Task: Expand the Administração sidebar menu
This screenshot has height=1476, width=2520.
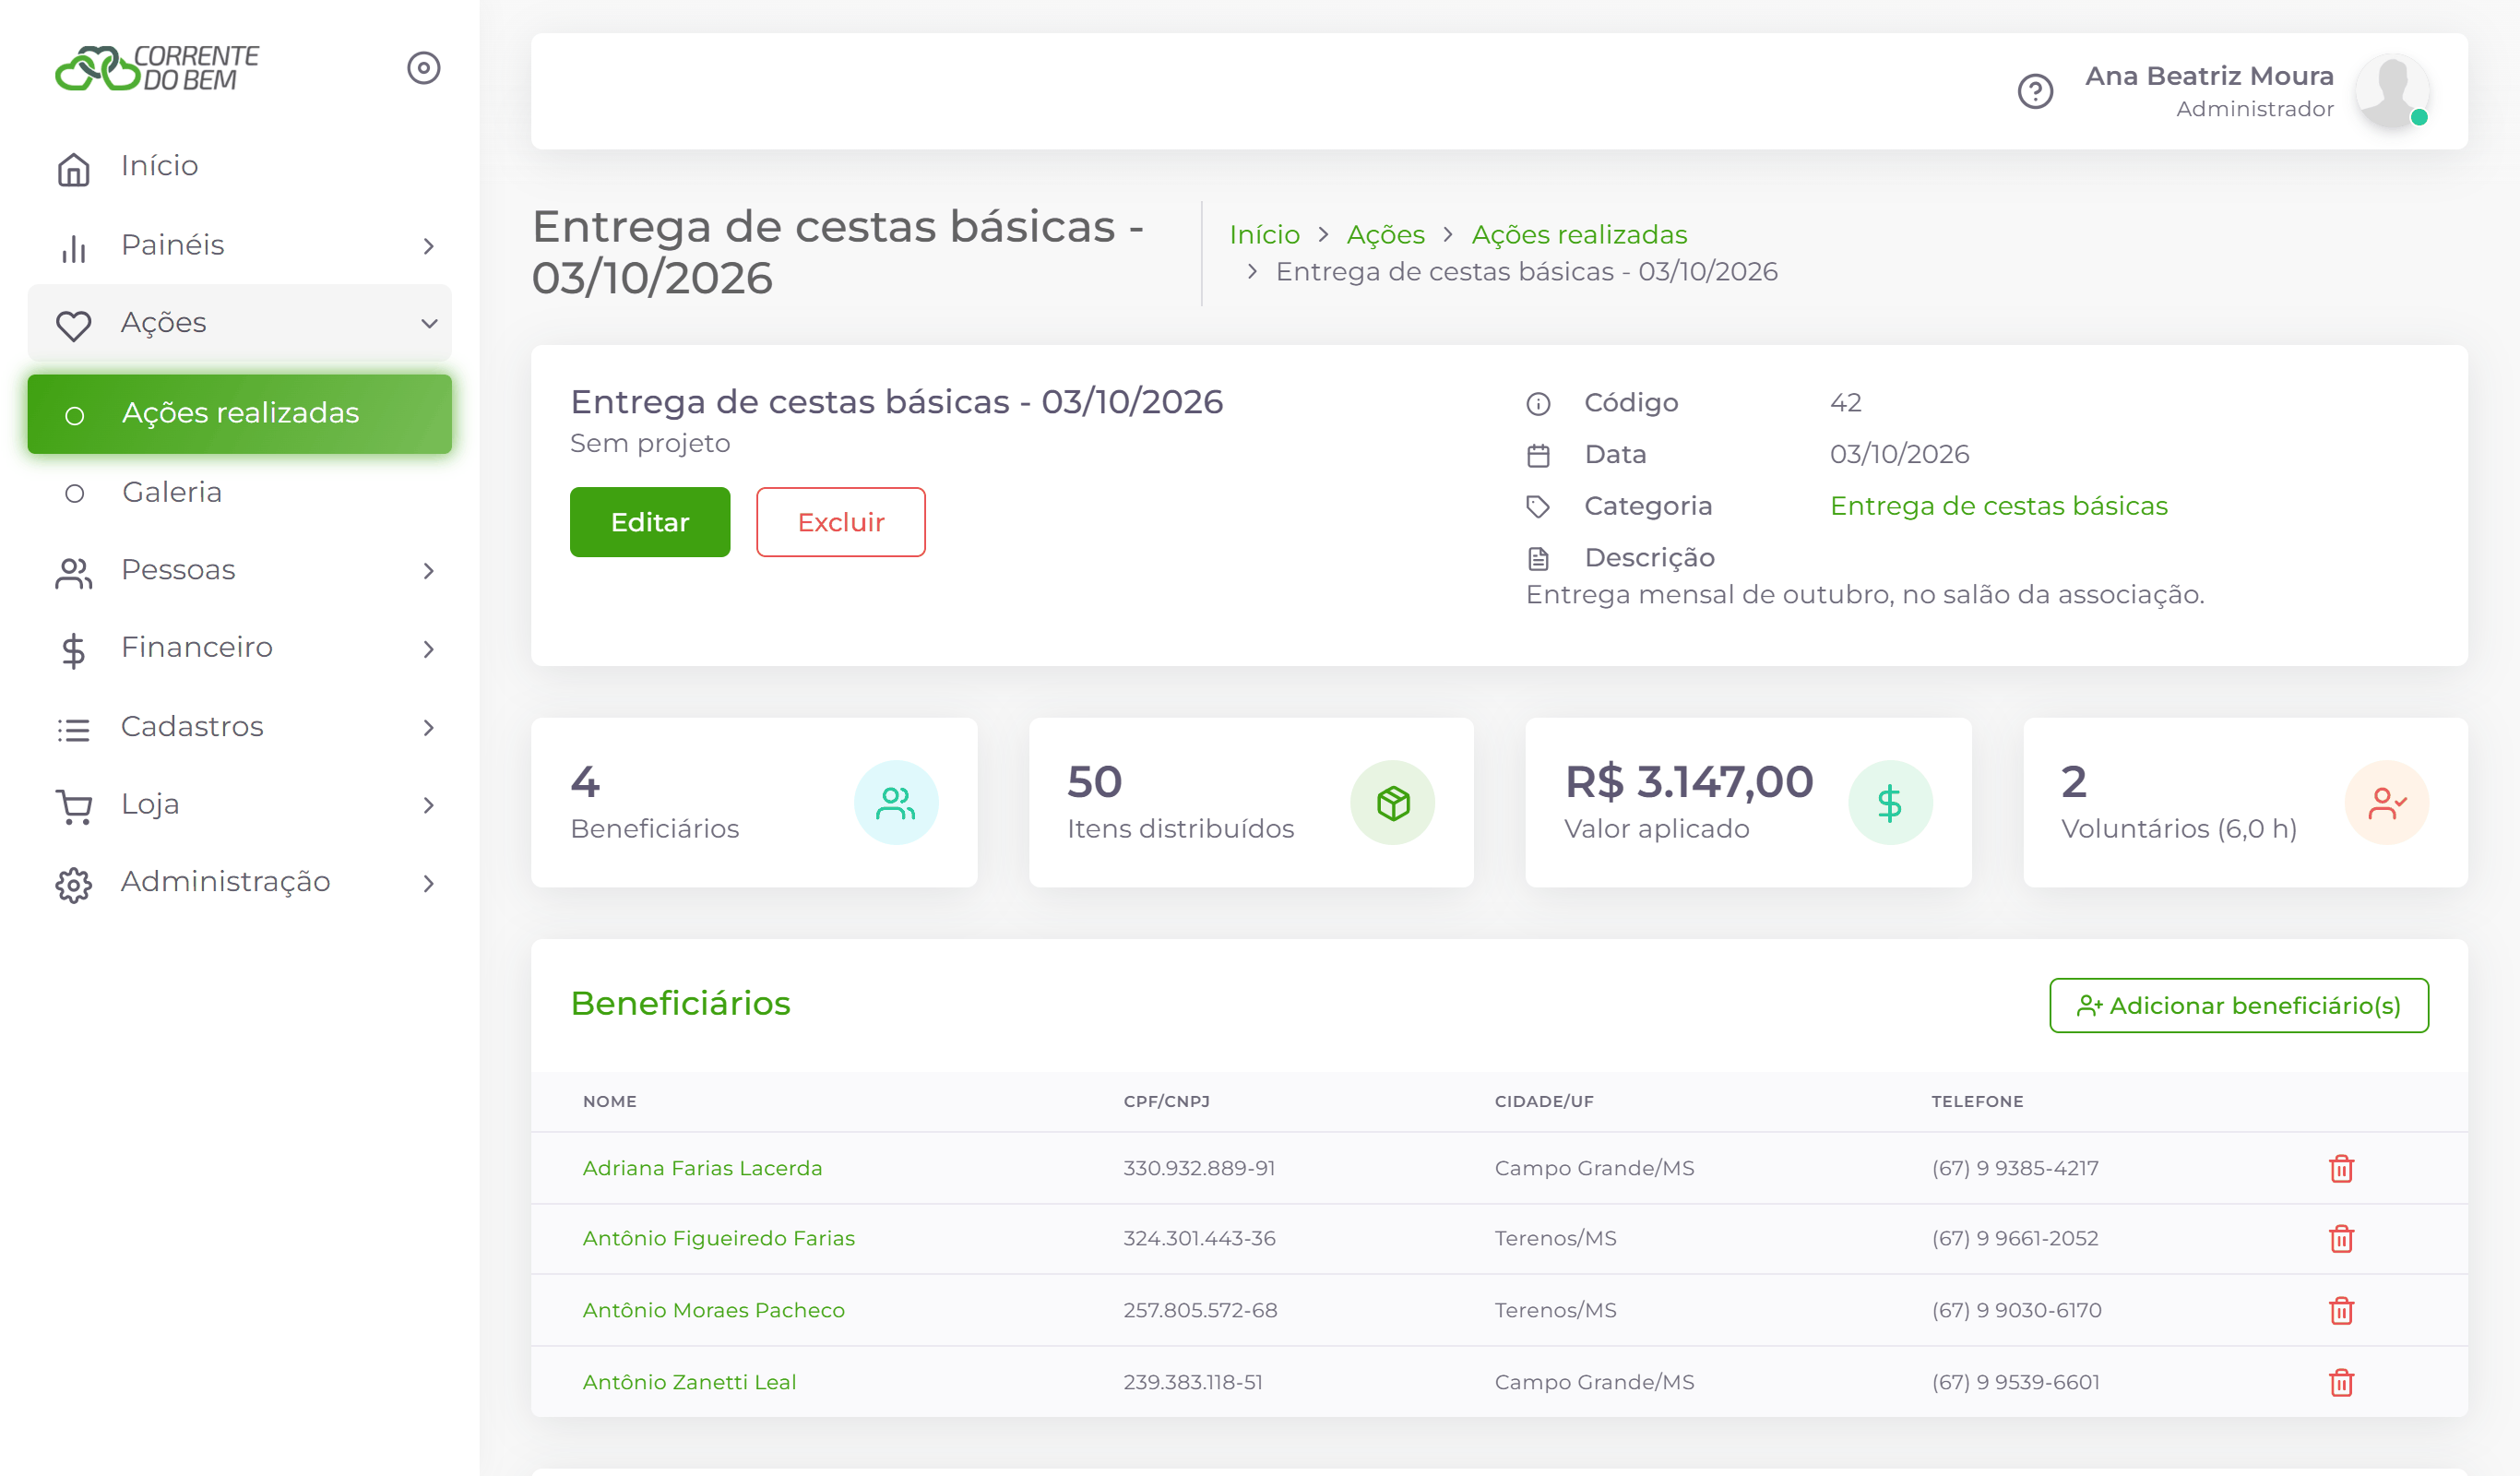Action: point(240,883)
